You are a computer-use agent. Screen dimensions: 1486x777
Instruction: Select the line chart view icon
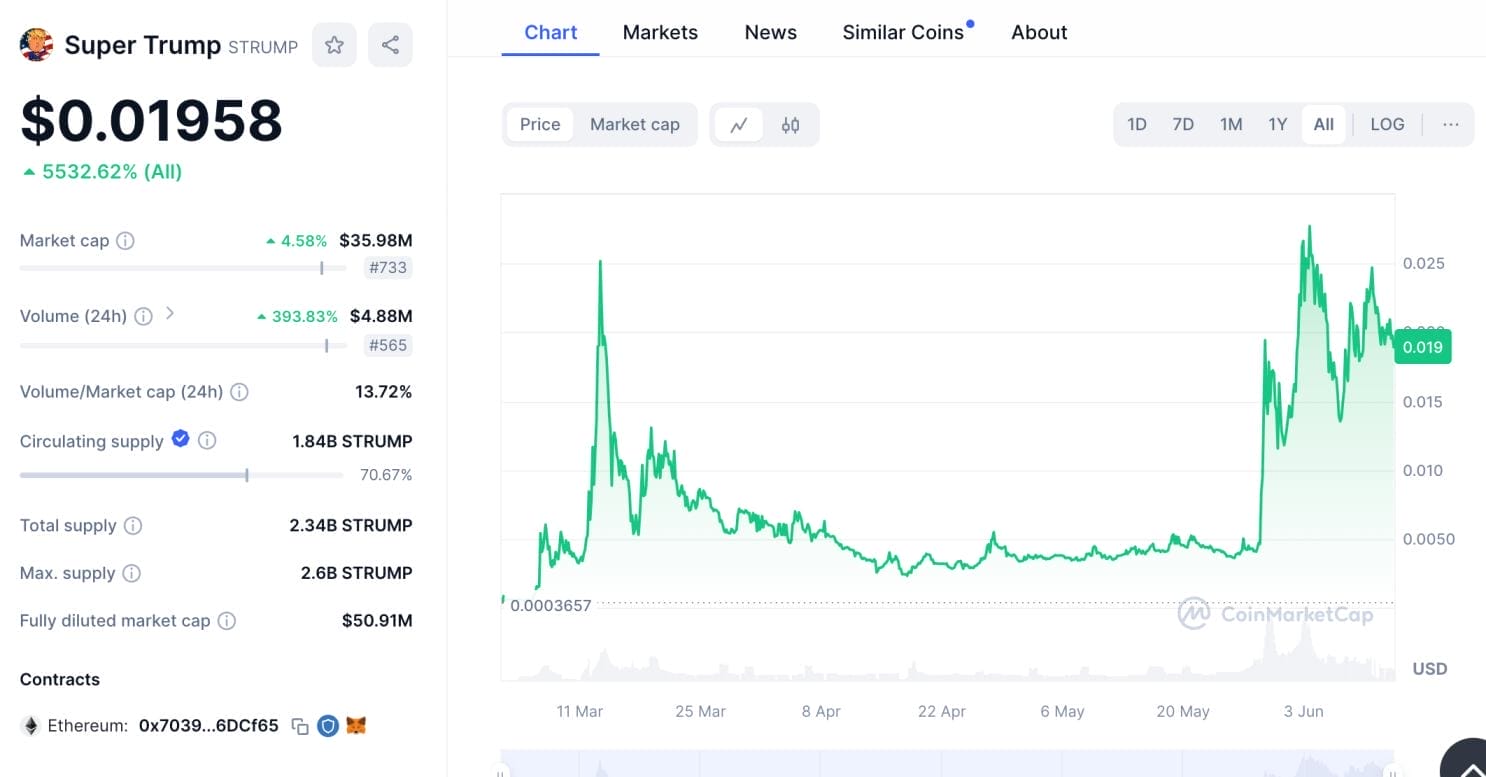tap(739, 125)
